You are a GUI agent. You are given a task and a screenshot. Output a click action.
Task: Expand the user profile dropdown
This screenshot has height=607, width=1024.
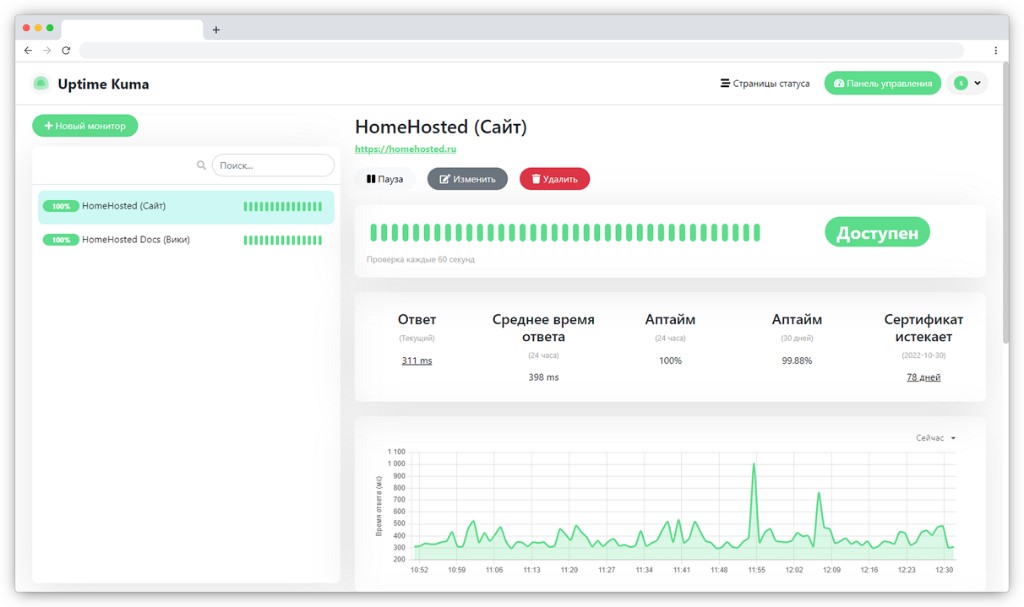[978, 83]
